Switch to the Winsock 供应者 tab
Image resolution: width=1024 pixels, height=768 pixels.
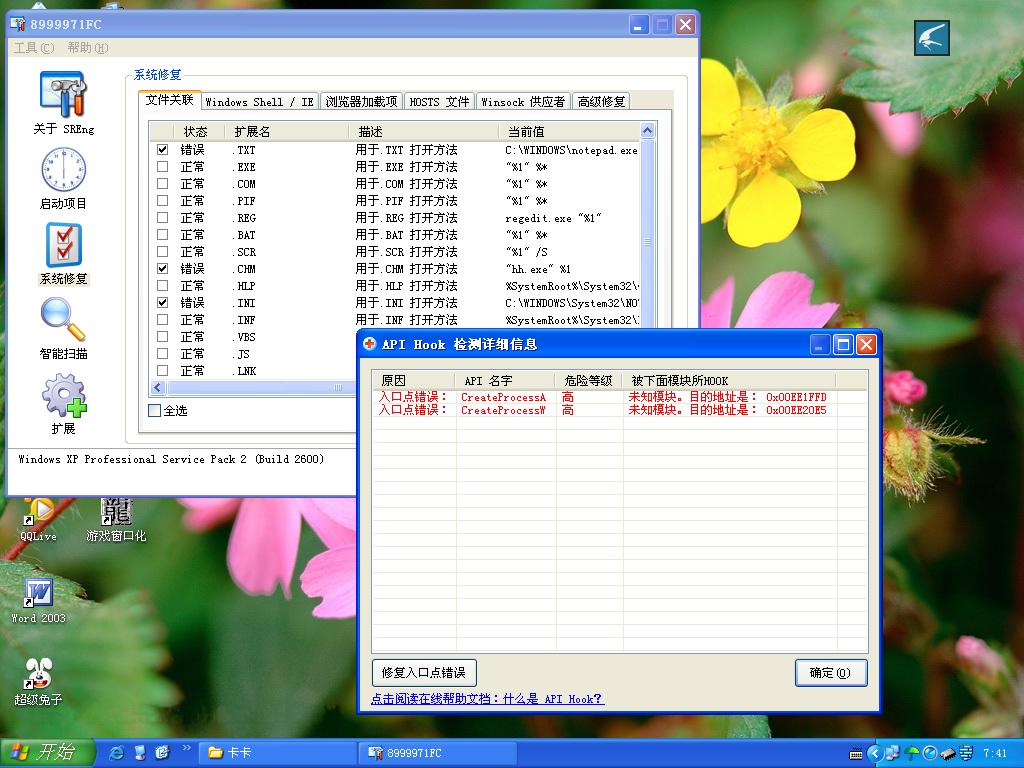pos(523,102)
